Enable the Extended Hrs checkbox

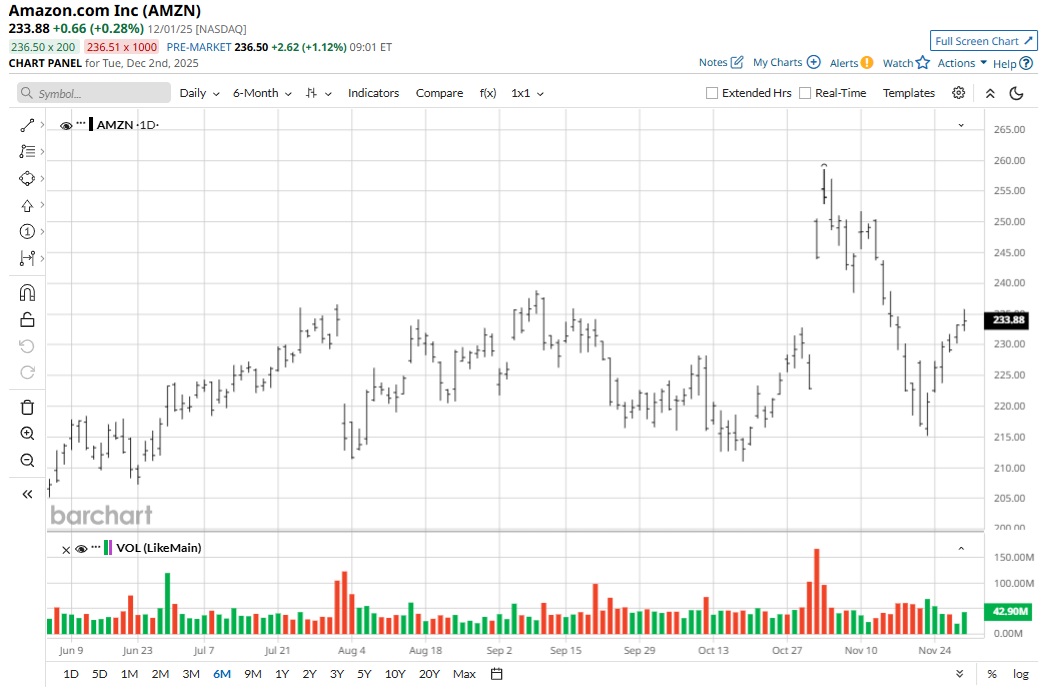pyautogui.click(x=712, y=93)
